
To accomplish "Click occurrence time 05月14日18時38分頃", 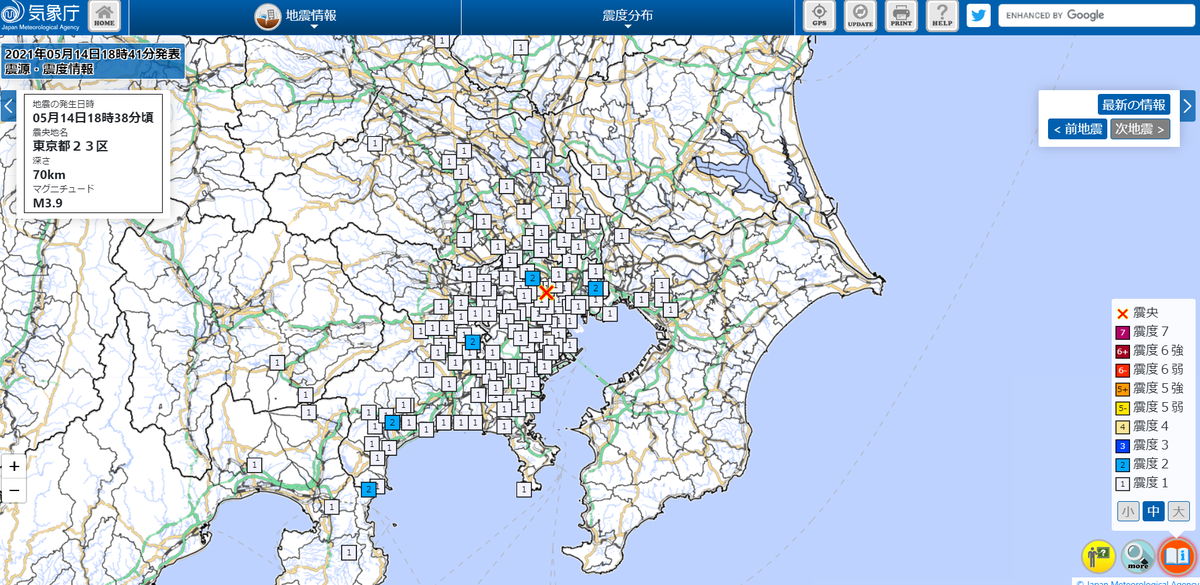I will click(92, 118).
